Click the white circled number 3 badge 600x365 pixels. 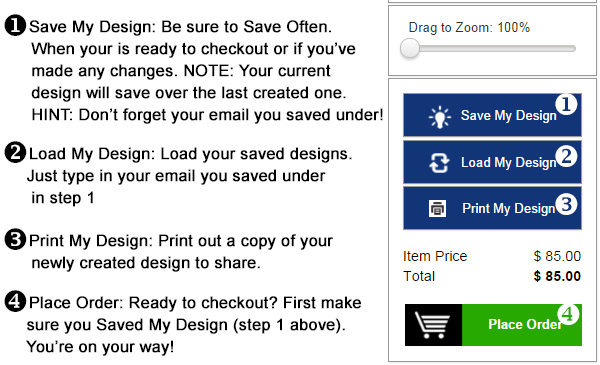(566, 204)
